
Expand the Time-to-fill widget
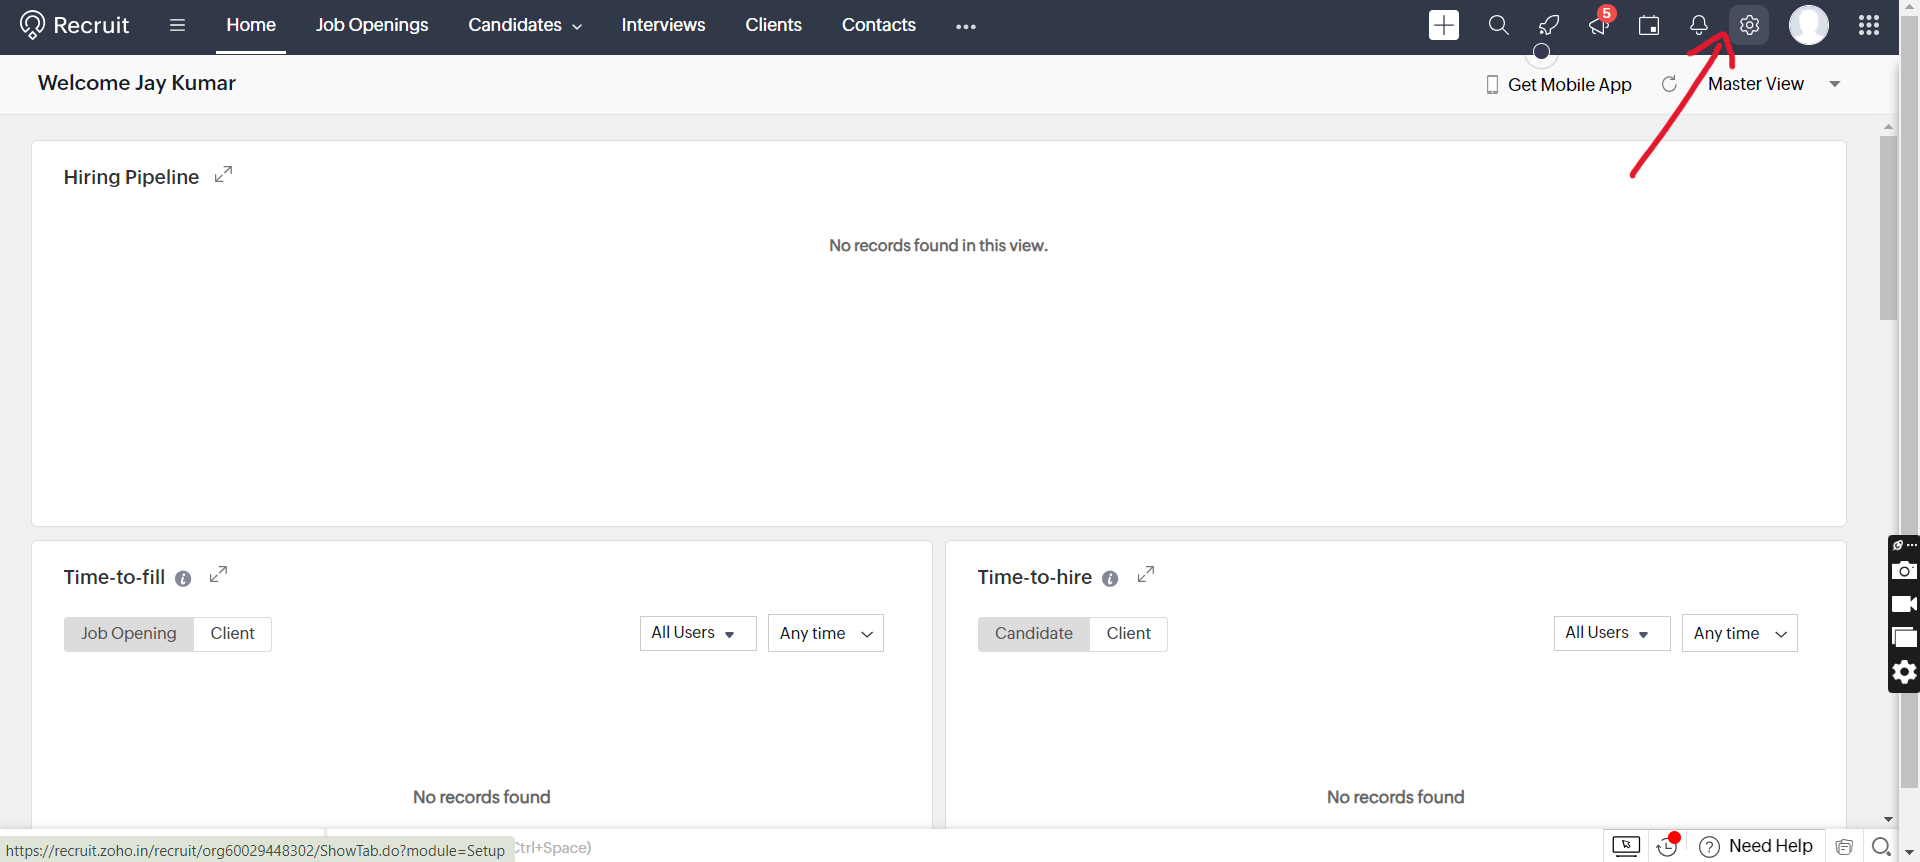(x=219, y=574)
